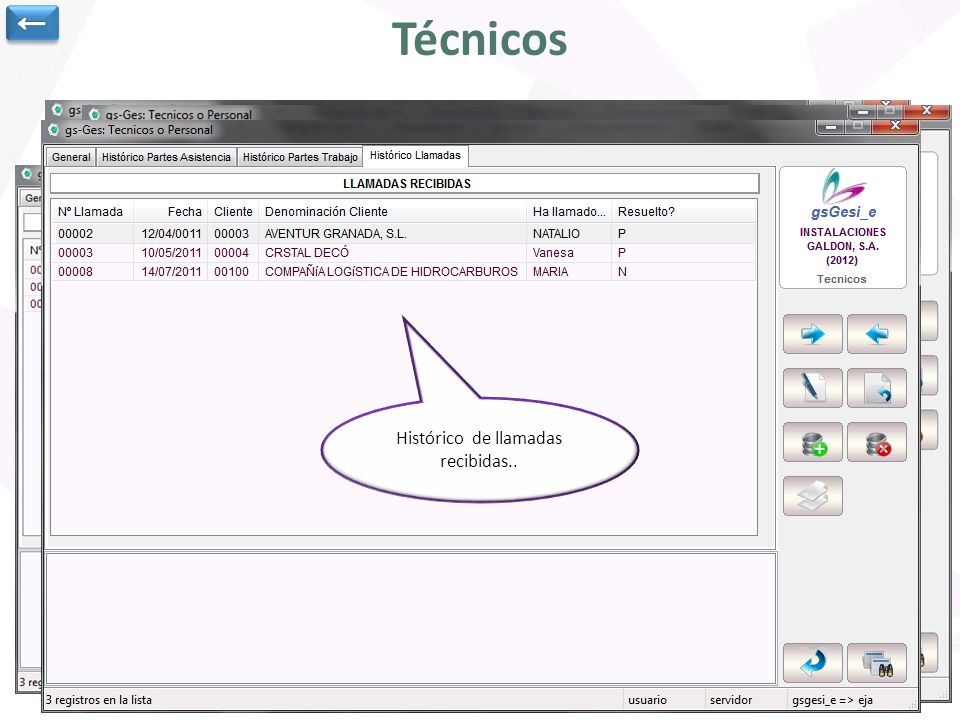Viewport: 960px width, 720px height.
Task: Close the window behind the front one
Action: (927, 111)
